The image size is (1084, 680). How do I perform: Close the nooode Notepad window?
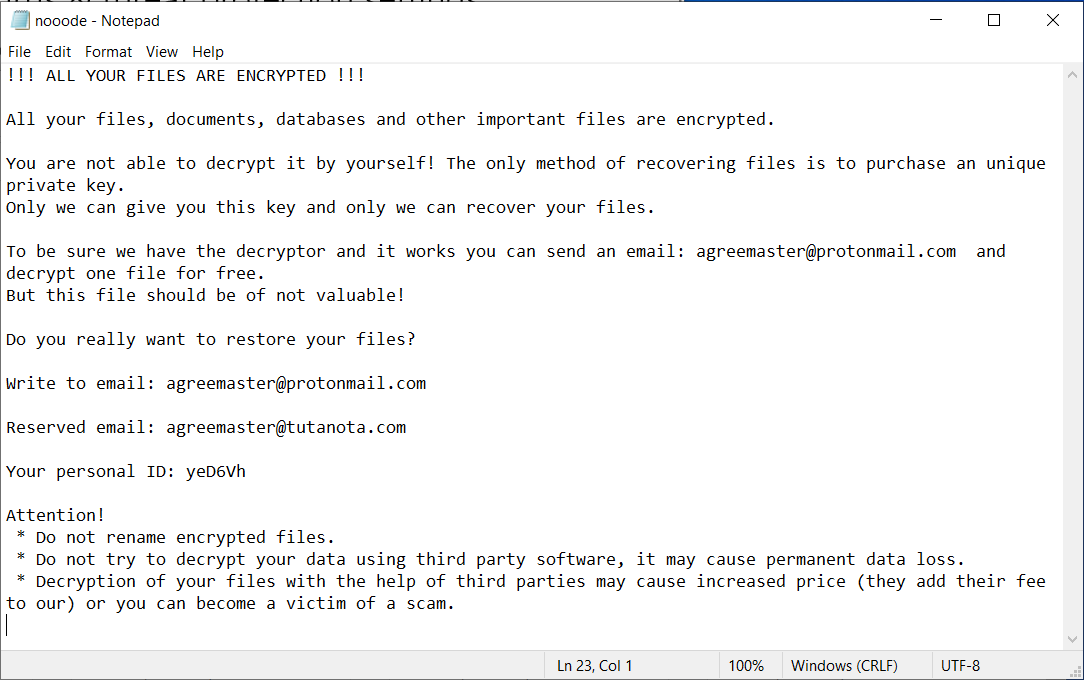[1053, 20]
